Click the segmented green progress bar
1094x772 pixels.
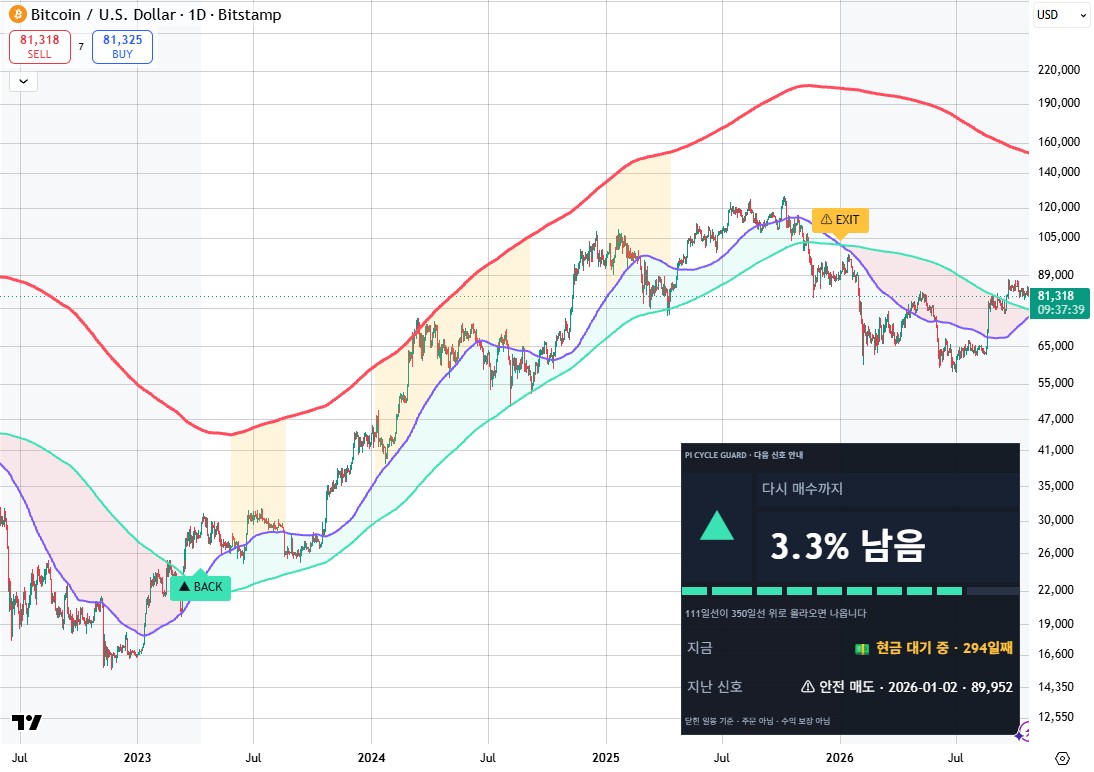850,591
